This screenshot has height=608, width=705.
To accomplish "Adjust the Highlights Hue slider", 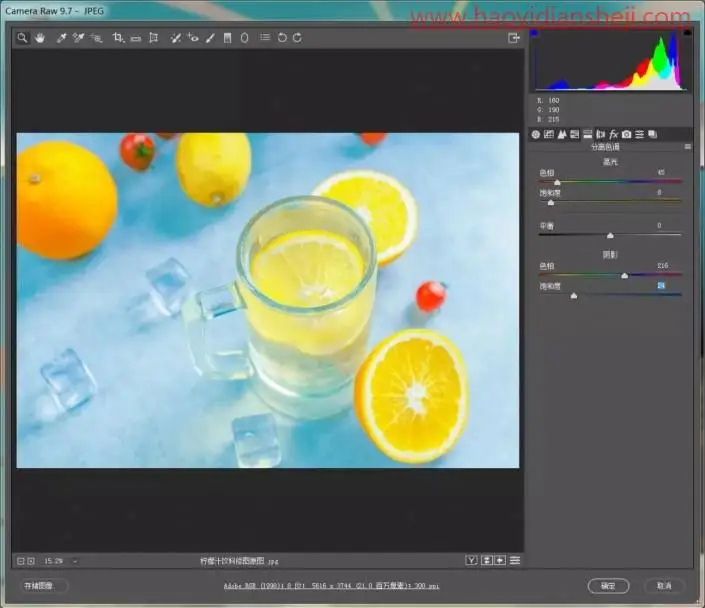I will 557,182.
